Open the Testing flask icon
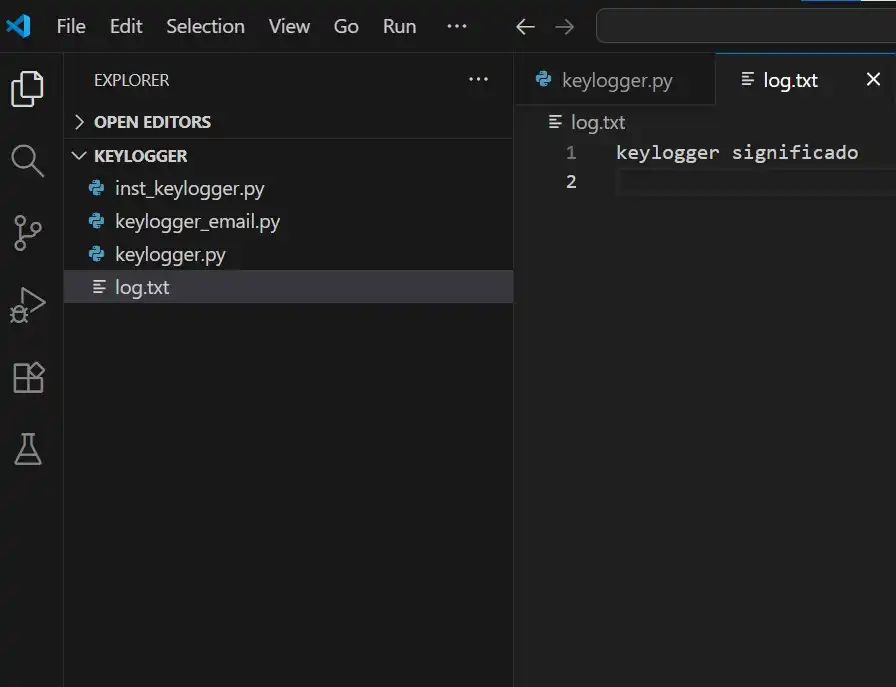Screen dimensions: 896x687 (28, 450)
